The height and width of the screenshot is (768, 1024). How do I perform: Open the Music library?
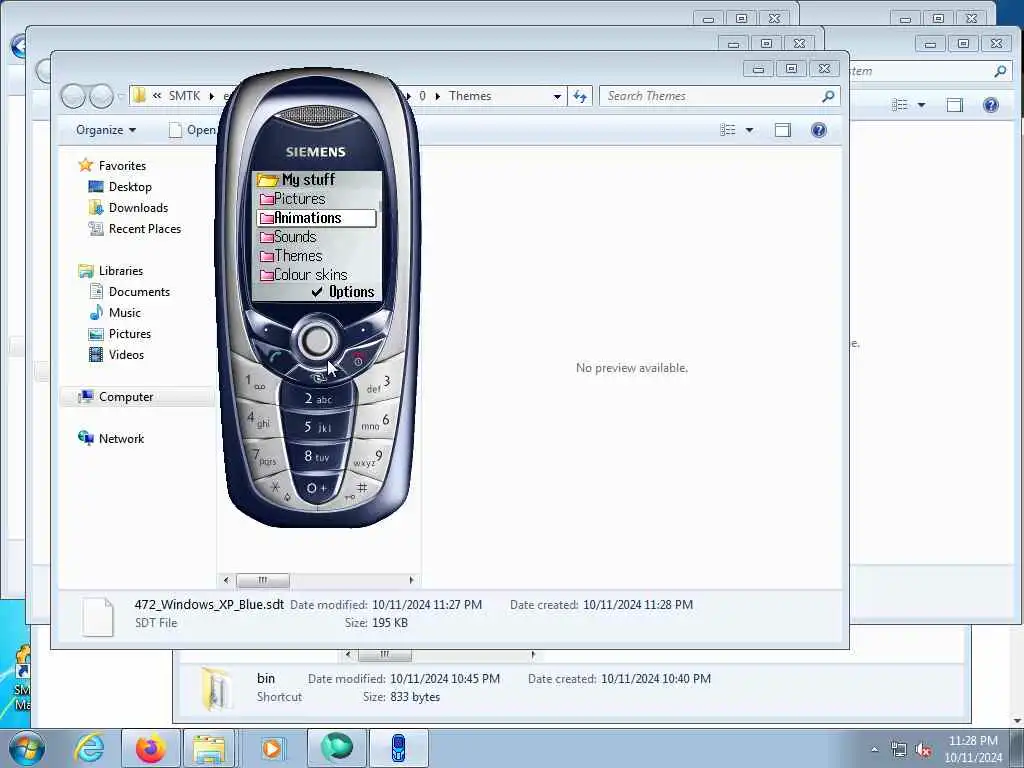(x=124, y=313)
